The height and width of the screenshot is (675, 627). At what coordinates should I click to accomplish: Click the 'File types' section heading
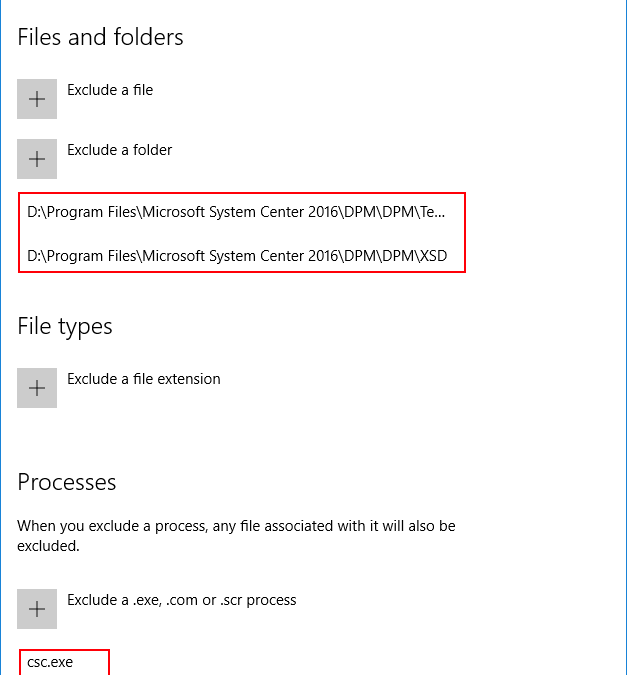point(65,326)
